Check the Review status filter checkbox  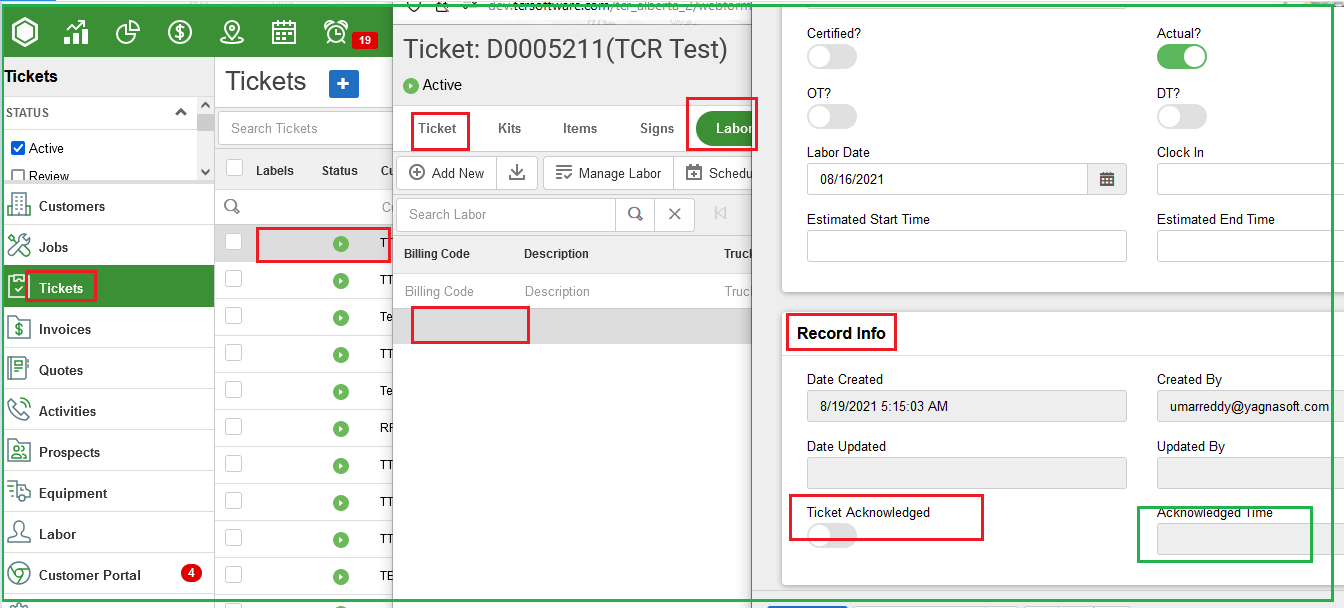17,176
